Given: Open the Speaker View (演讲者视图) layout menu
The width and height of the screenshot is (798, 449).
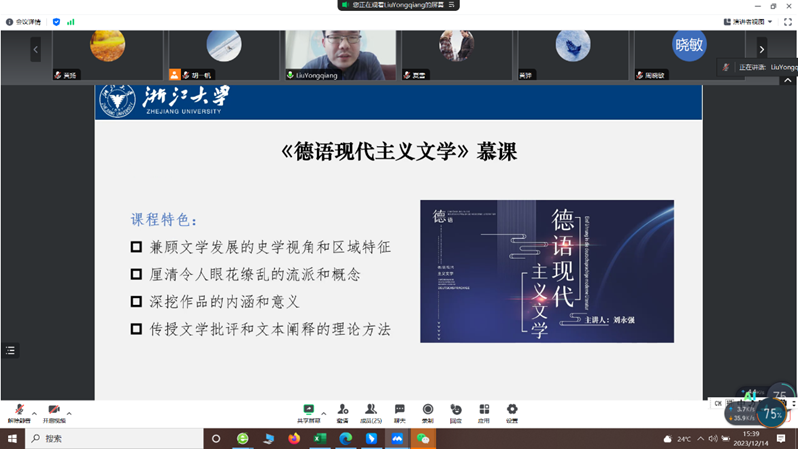Looking at the screenshot, I should [749, 21].
